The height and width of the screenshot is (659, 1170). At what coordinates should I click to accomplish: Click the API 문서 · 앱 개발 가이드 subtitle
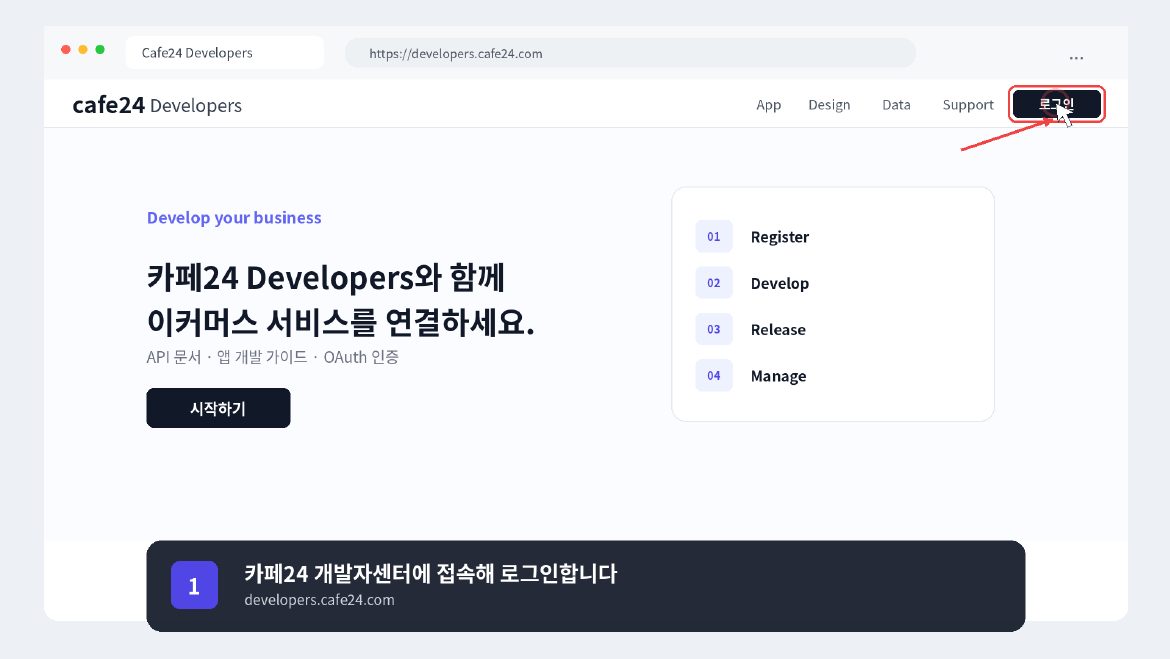coord(272,357)
